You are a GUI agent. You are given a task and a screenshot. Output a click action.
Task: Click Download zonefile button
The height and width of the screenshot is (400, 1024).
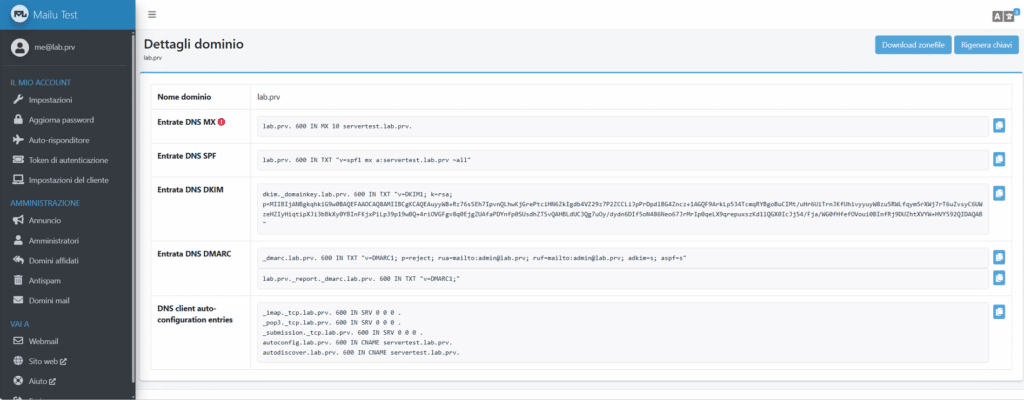913,45
